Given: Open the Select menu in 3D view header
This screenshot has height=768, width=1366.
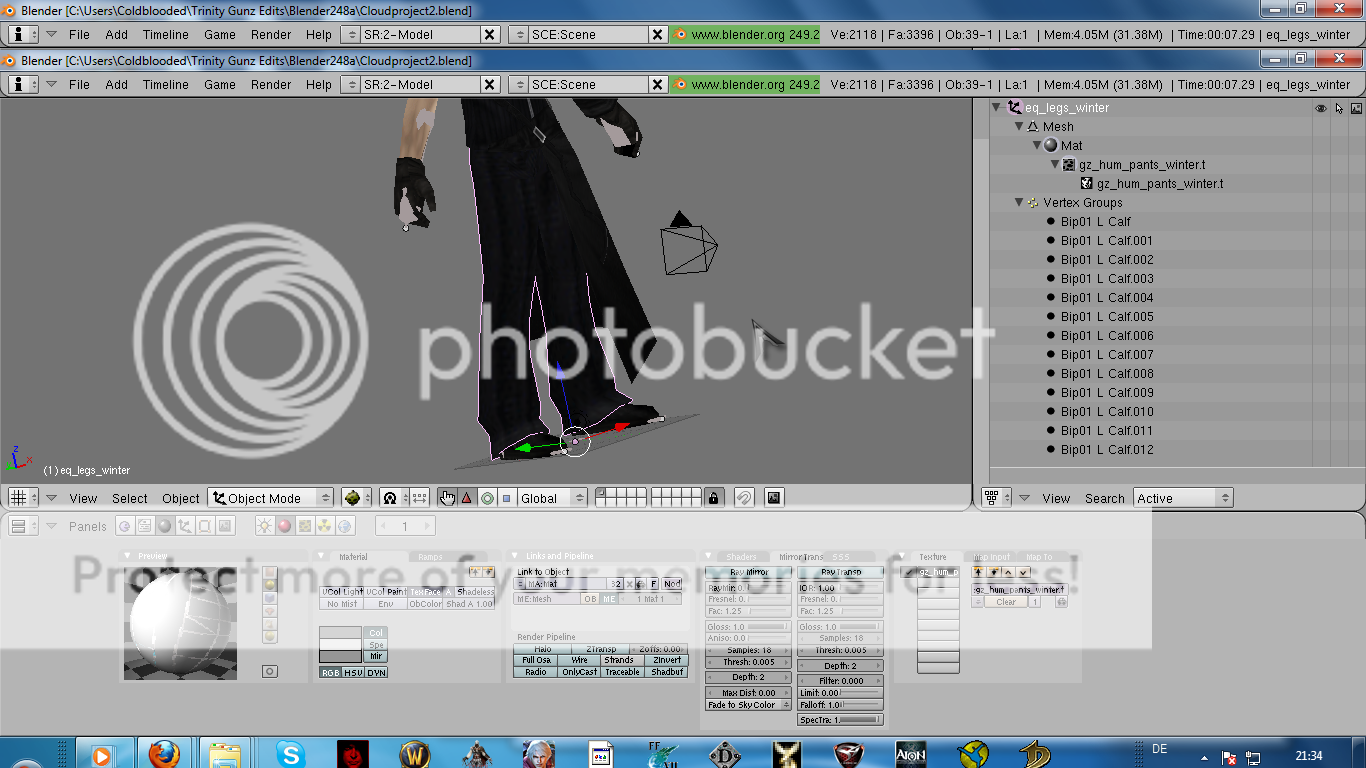Looking at the screenshot, I should click(129, 498).
